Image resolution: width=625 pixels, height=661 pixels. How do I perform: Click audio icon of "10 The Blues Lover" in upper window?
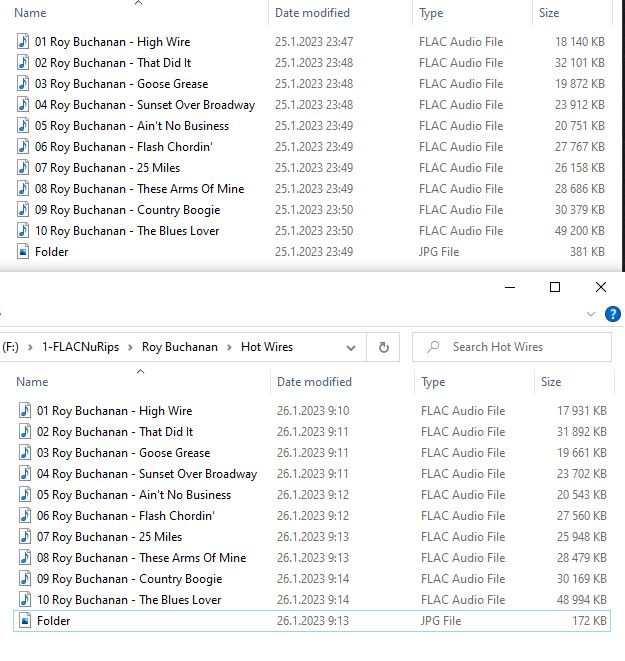(23, 230)
